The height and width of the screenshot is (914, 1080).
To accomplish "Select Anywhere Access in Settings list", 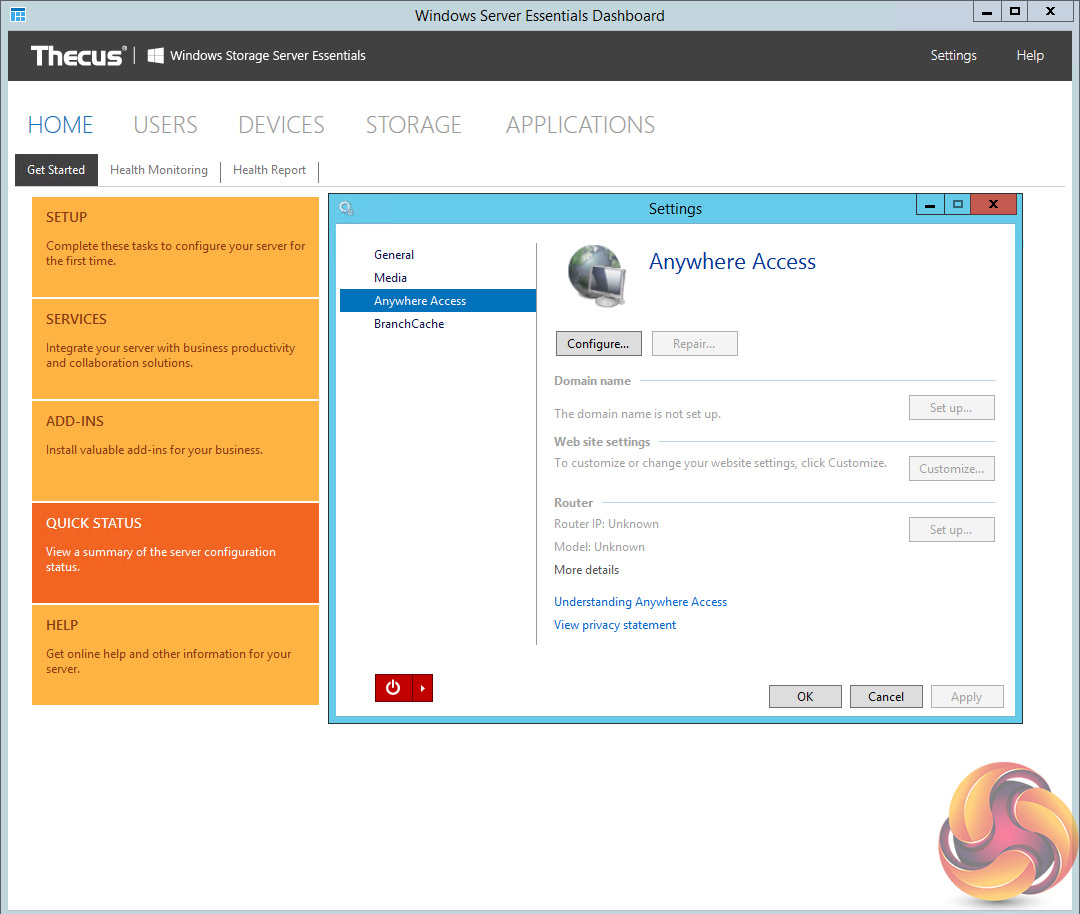I will [x=437, y=301].
